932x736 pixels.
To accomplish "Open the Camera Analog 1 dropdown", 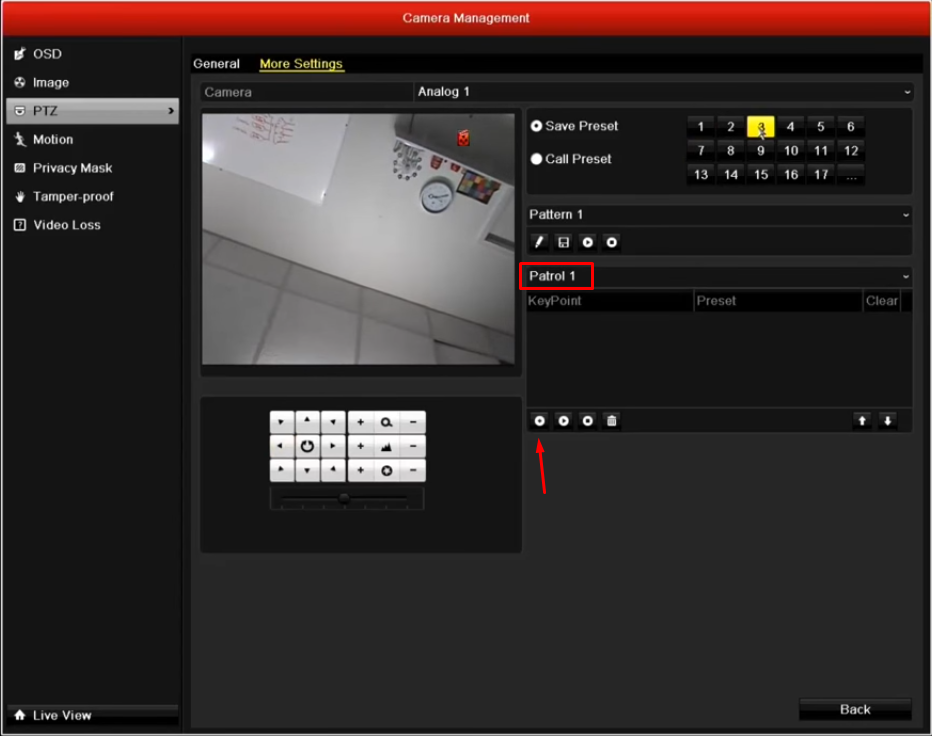I will [663, 92].
